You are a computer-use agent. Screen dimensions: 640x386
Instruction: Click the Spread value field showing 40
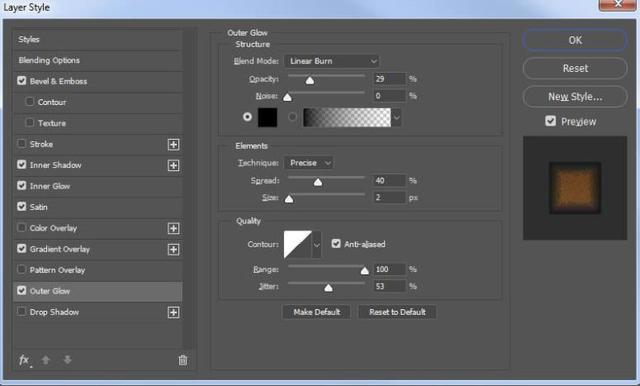point(389,180)
